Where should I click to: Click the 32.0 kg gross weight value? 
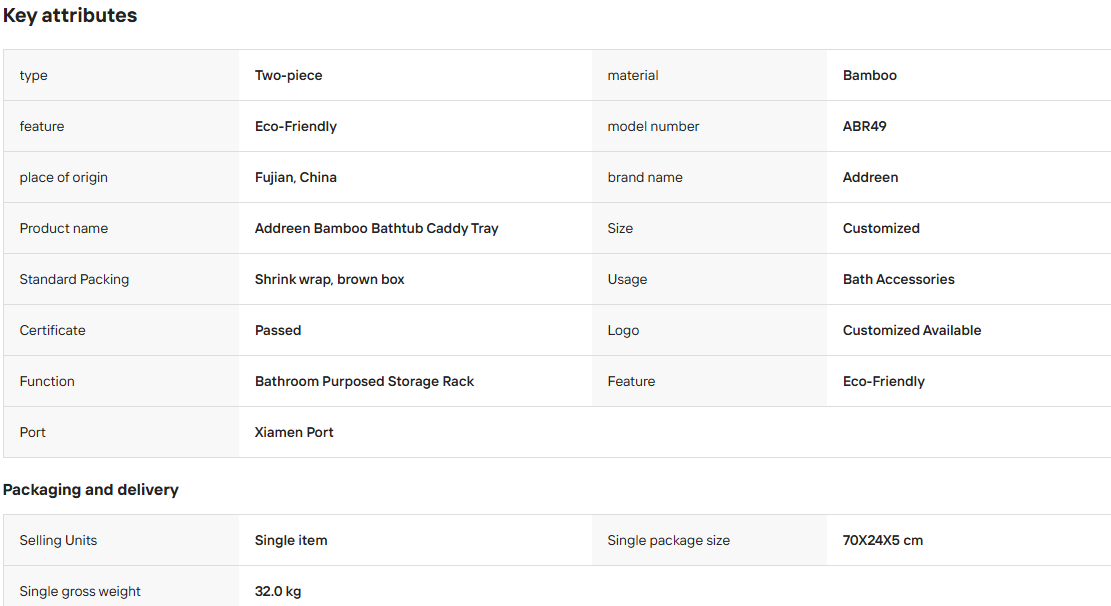pyautogui.click(x=278, y=591)
